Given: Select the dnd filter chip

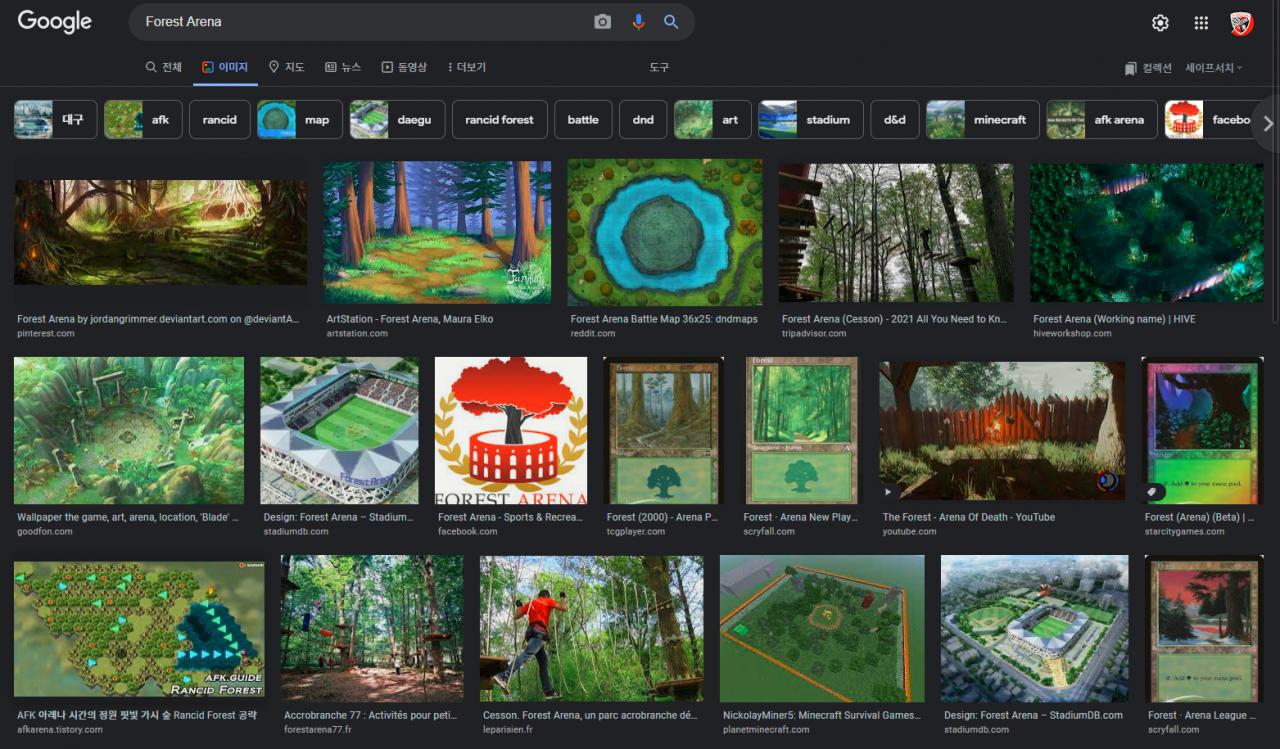Looking at the screenshot, I should [643, 119].
